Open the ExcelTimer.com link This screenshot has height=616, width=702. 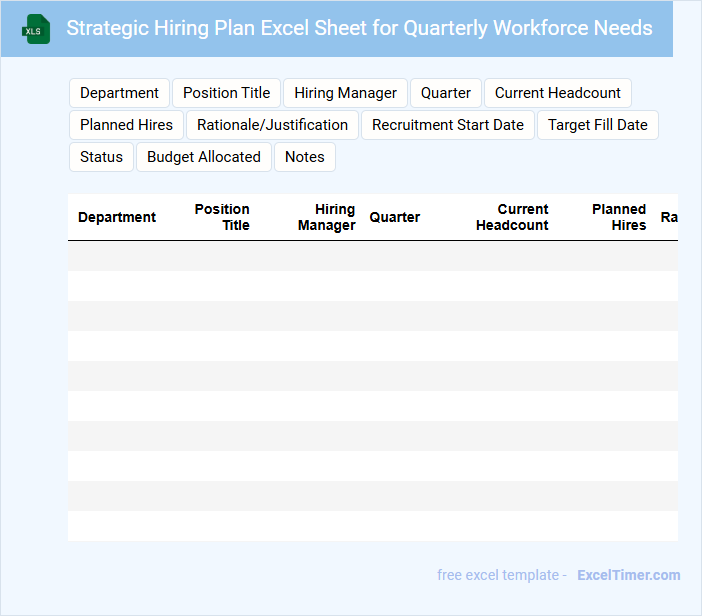click(628, 575)
